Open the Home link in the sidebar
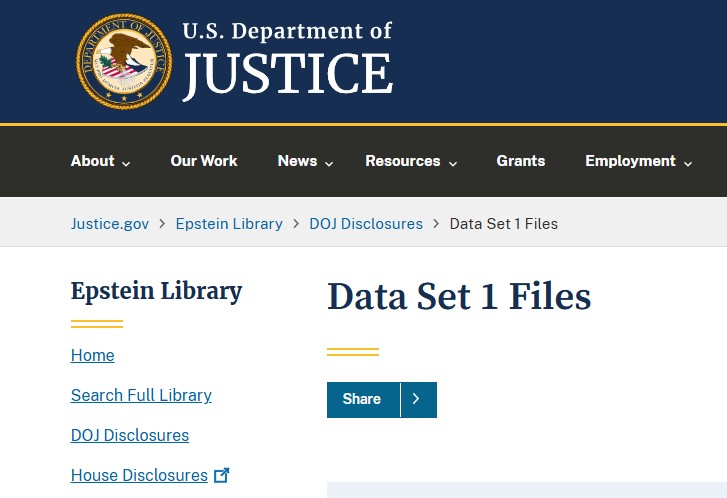This screenshot has height=498, width=727. point(93,355)
